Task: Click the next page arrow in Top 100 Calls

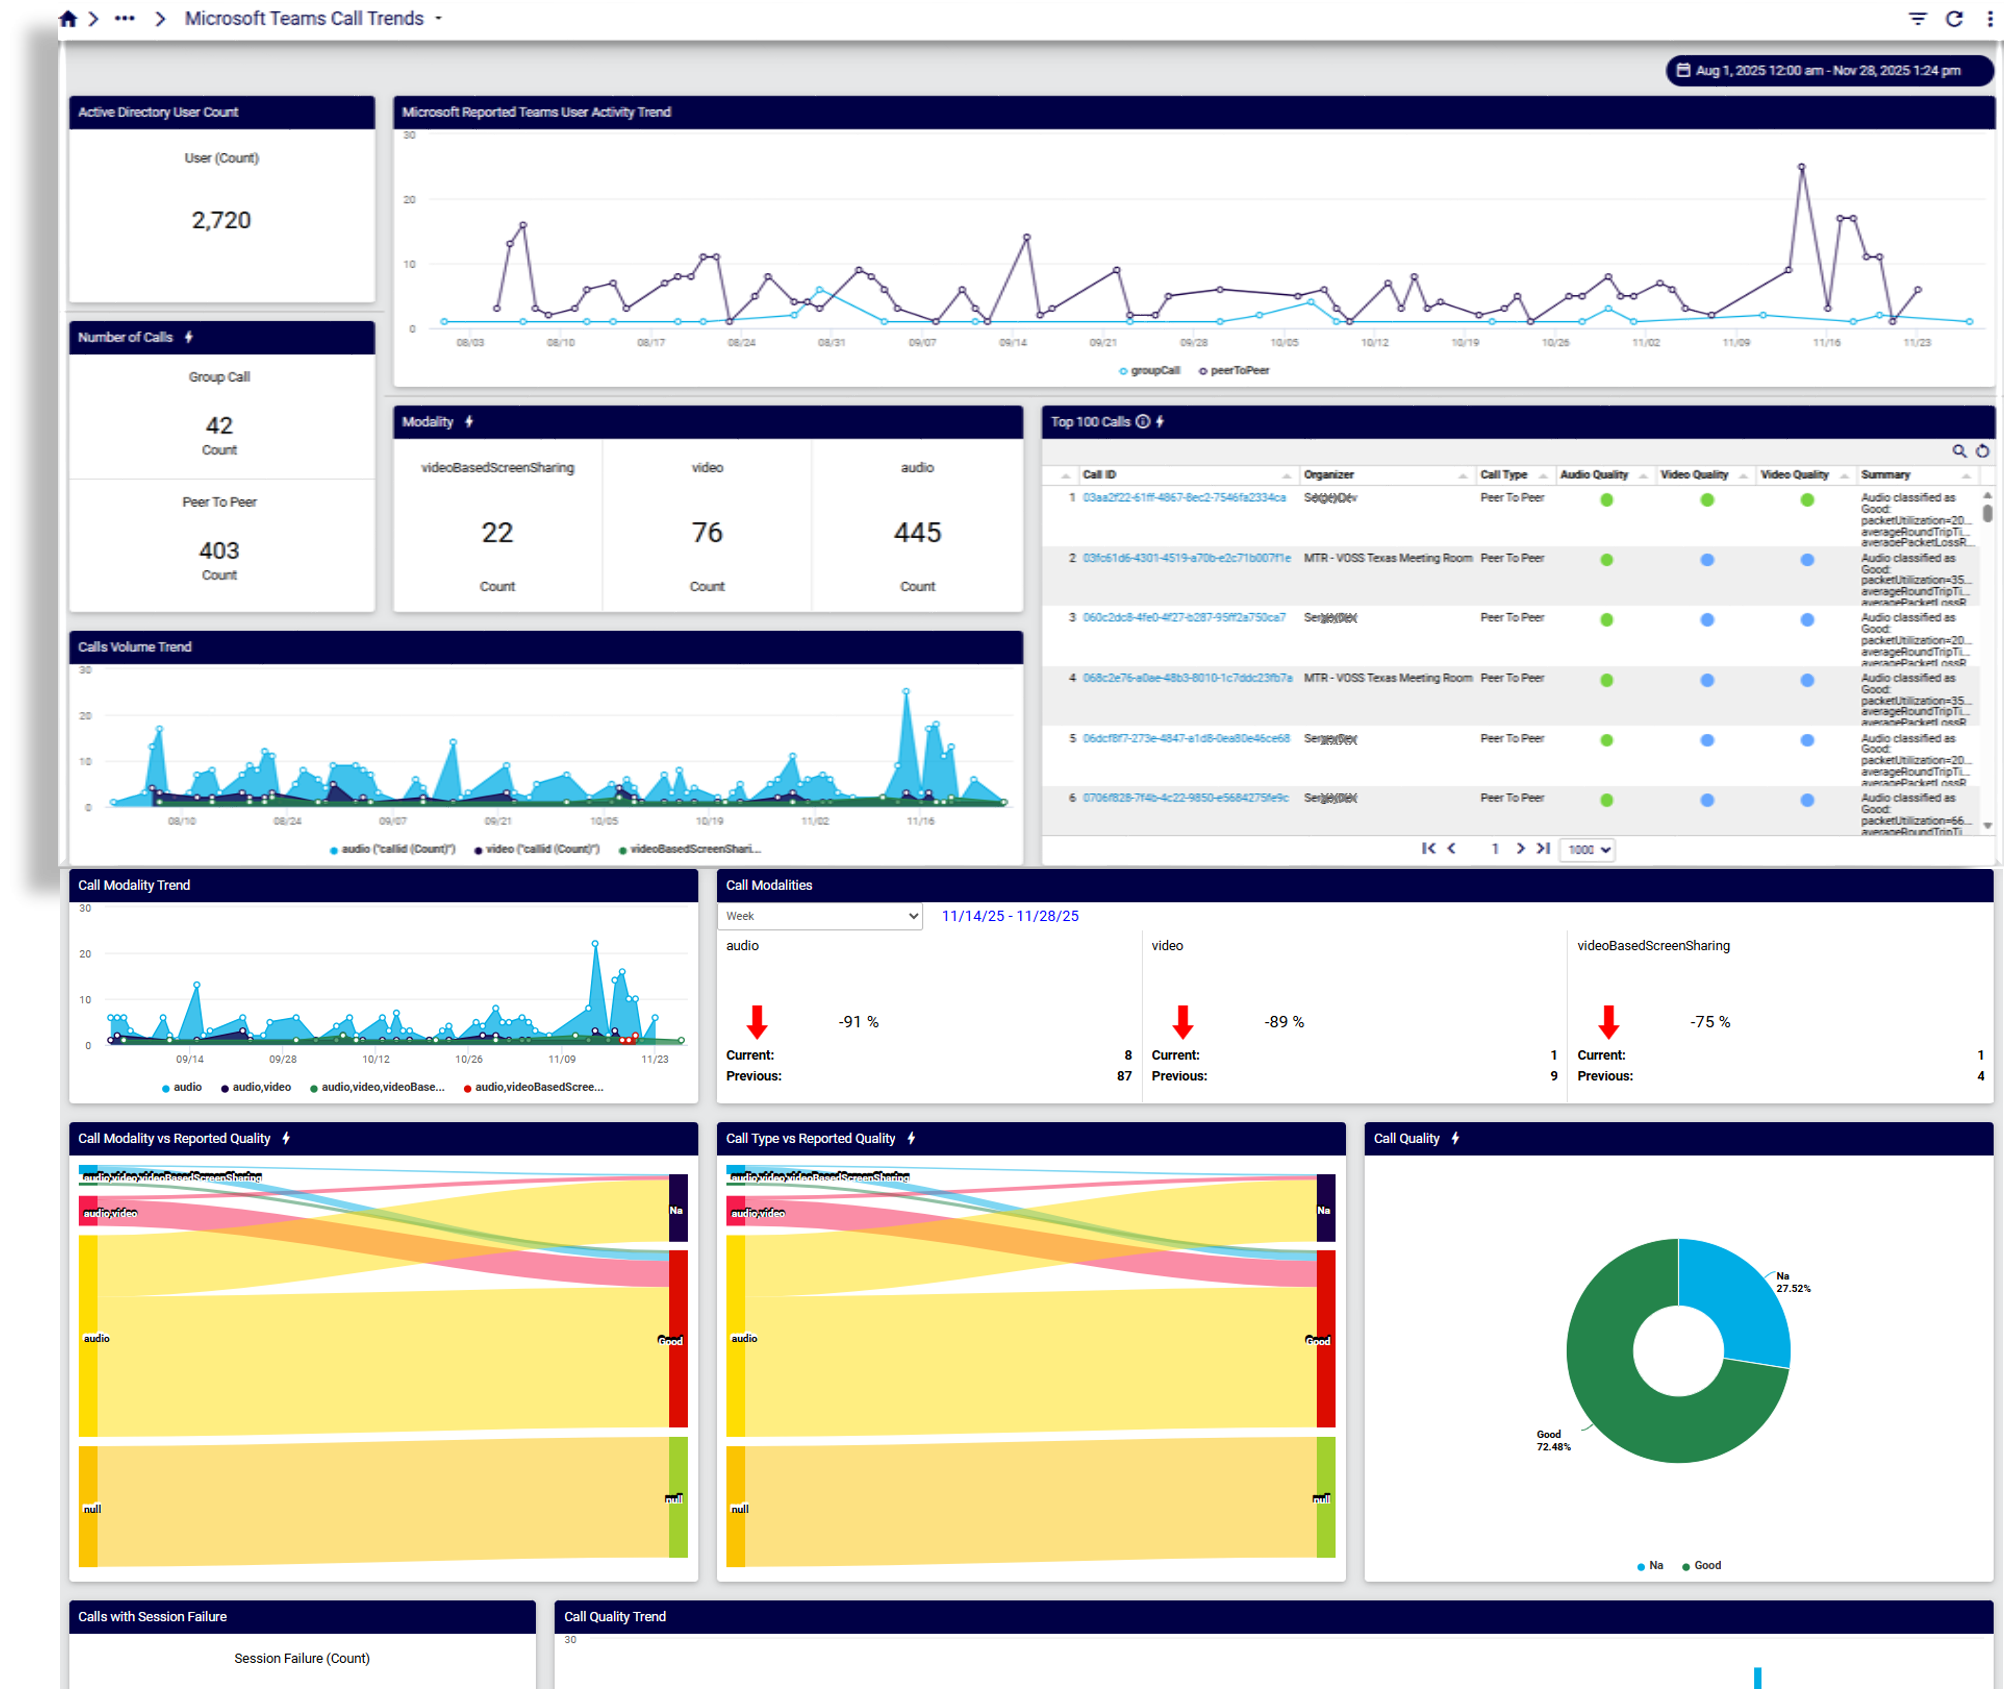Action: pos(1520,849)
